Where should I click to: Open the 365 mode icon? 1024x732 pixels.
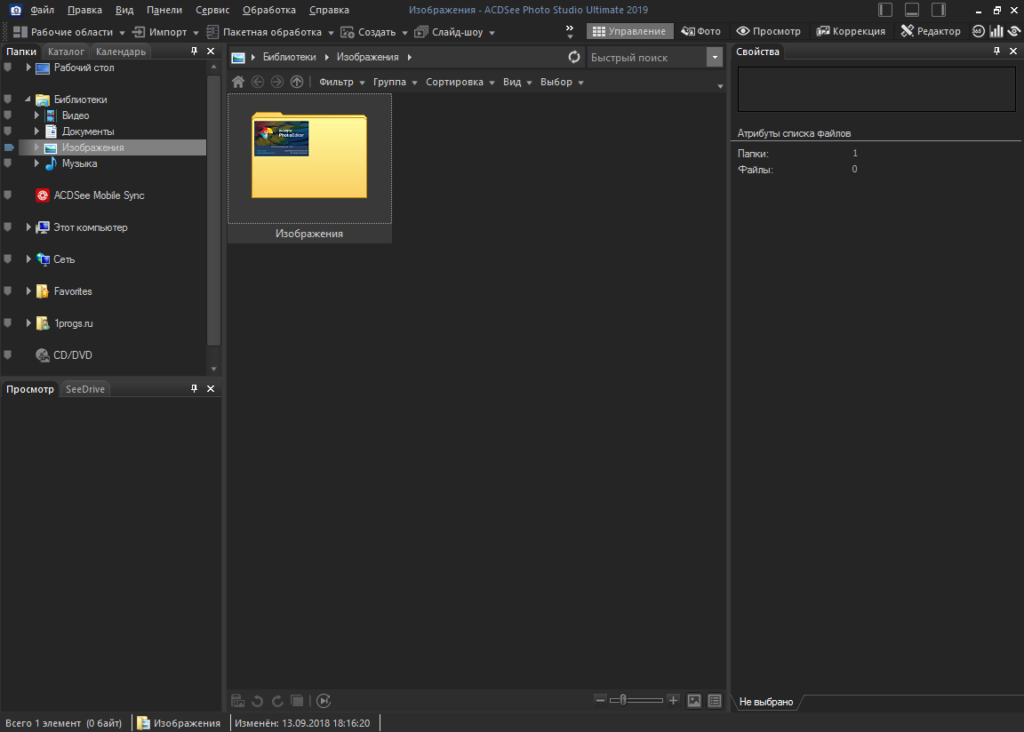[x=977, y=31]
